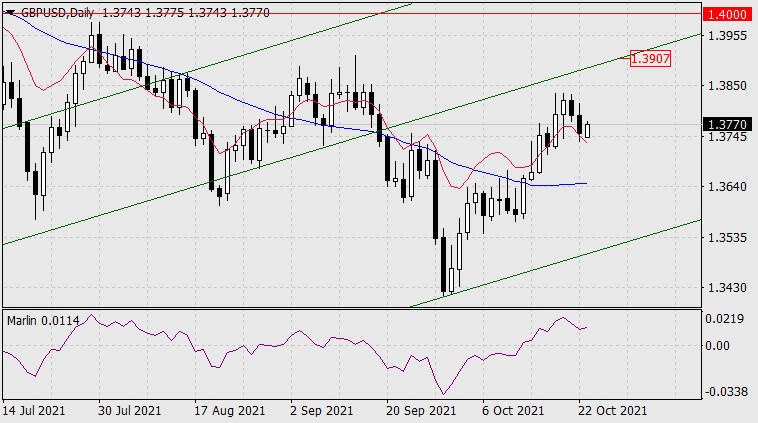758x423 pixels.
Task: Click the end of the blue moving average line
Action: click(586, 183)
